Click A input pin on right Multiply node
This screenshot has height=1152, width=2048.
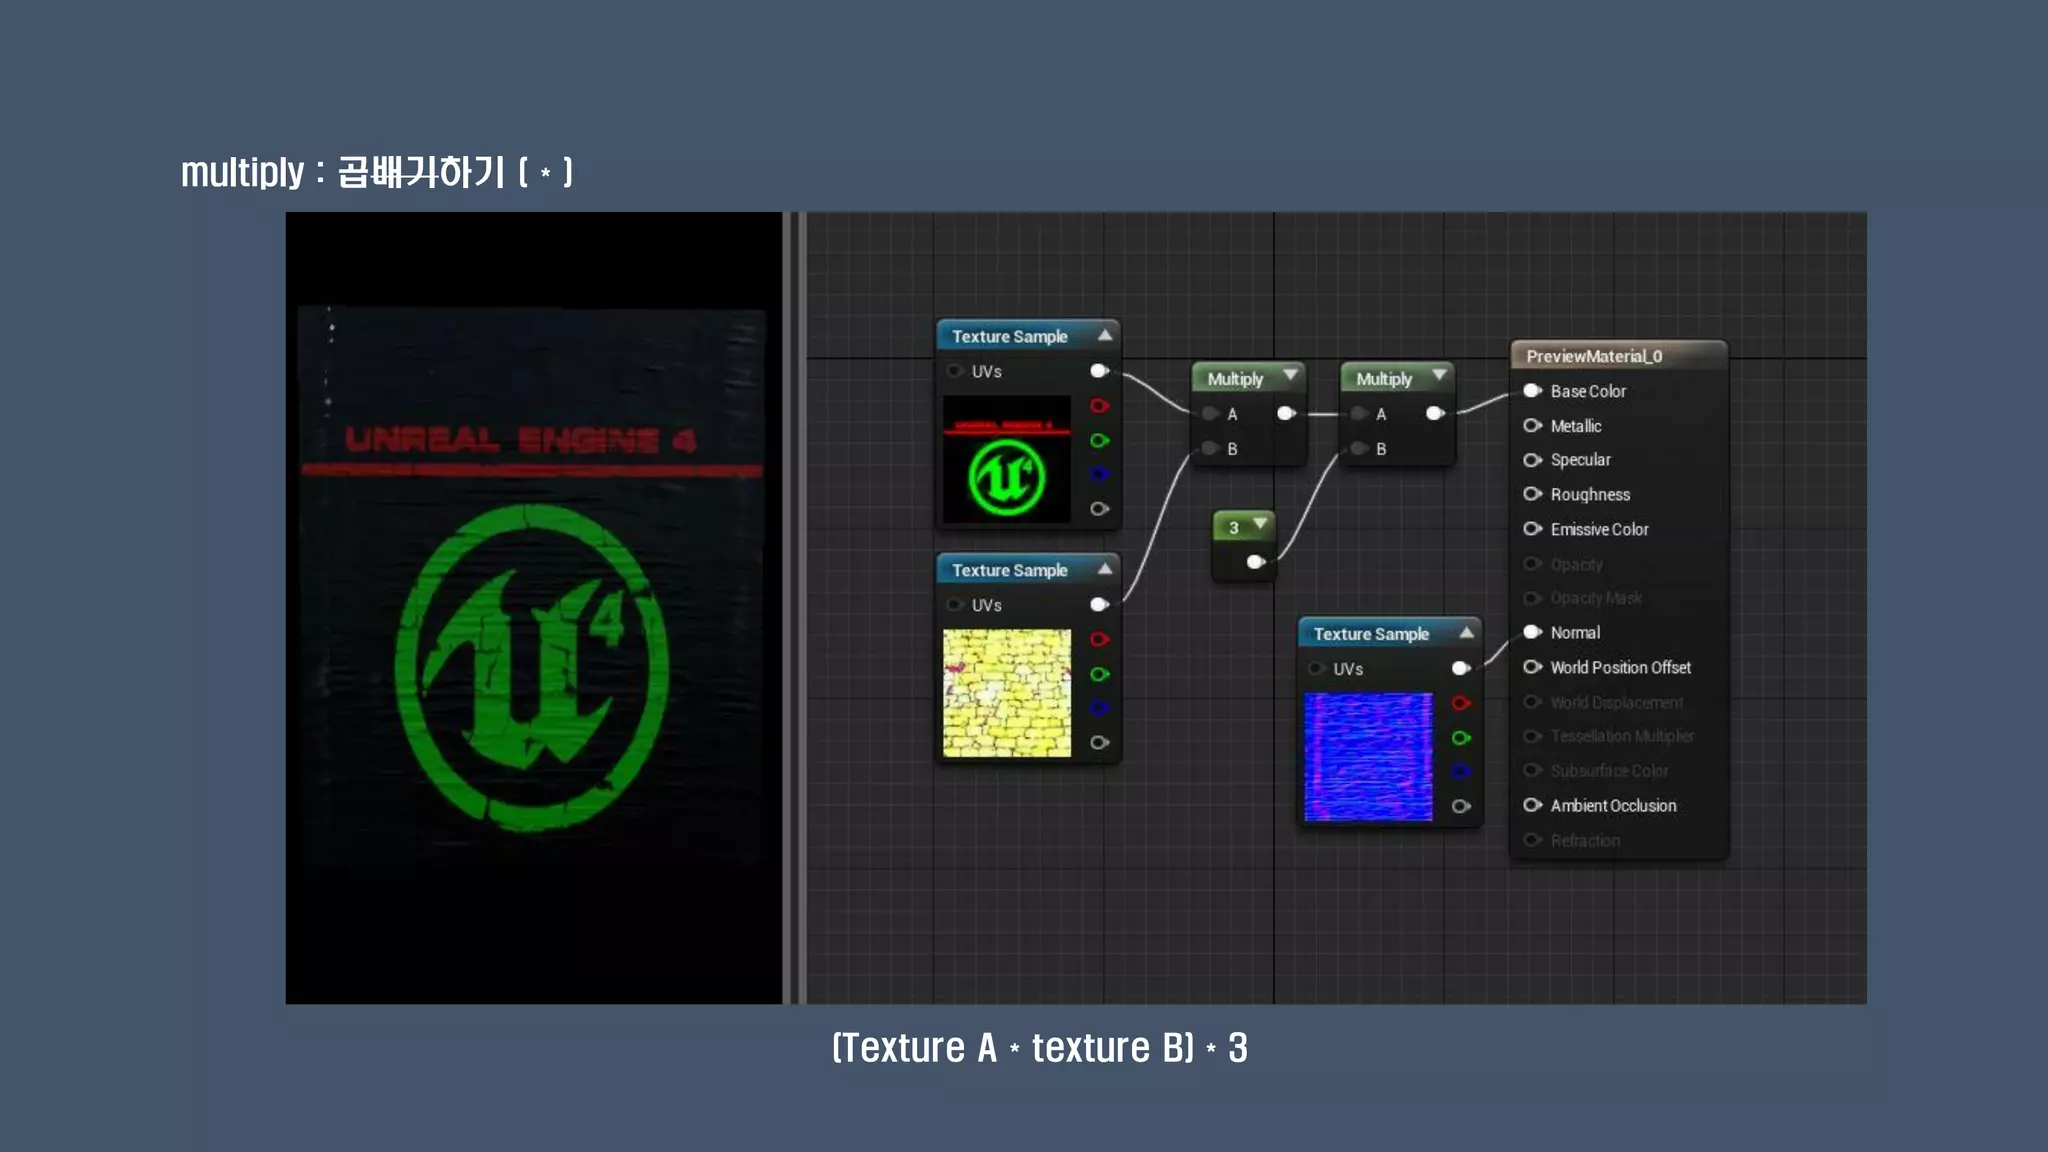[x=1359, y=413]
